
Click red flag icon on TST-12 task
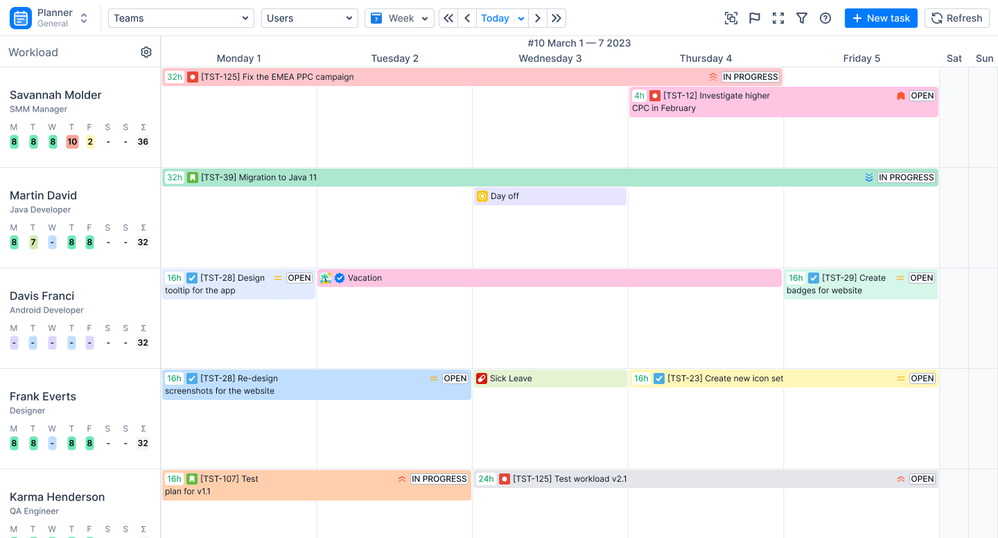[901, 96]
